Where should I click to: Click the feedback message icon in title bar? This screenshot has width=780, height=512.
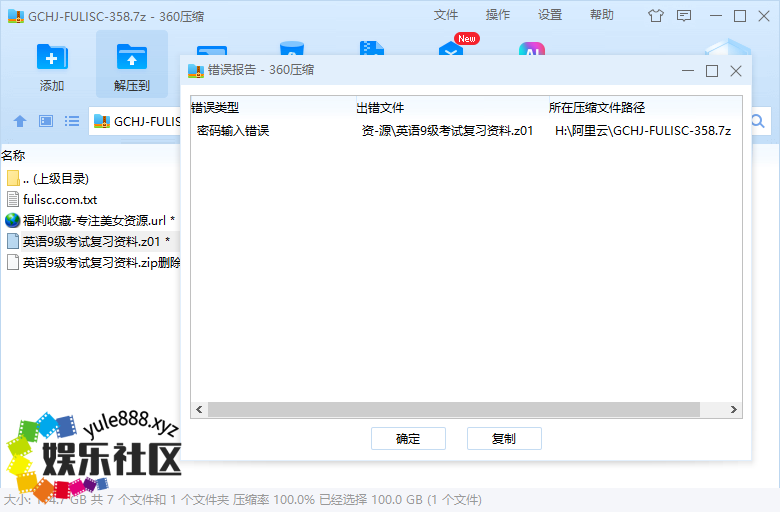point(684,16)
